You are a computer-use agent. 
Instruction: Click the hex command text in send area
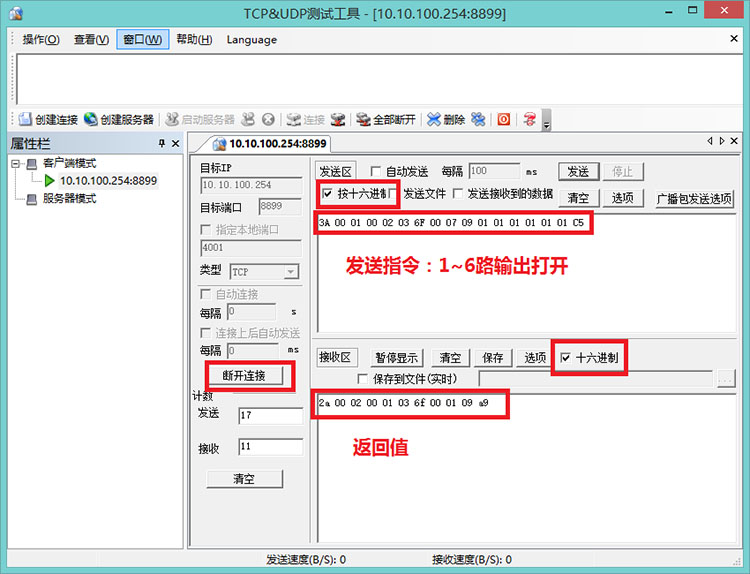[451, 222]
